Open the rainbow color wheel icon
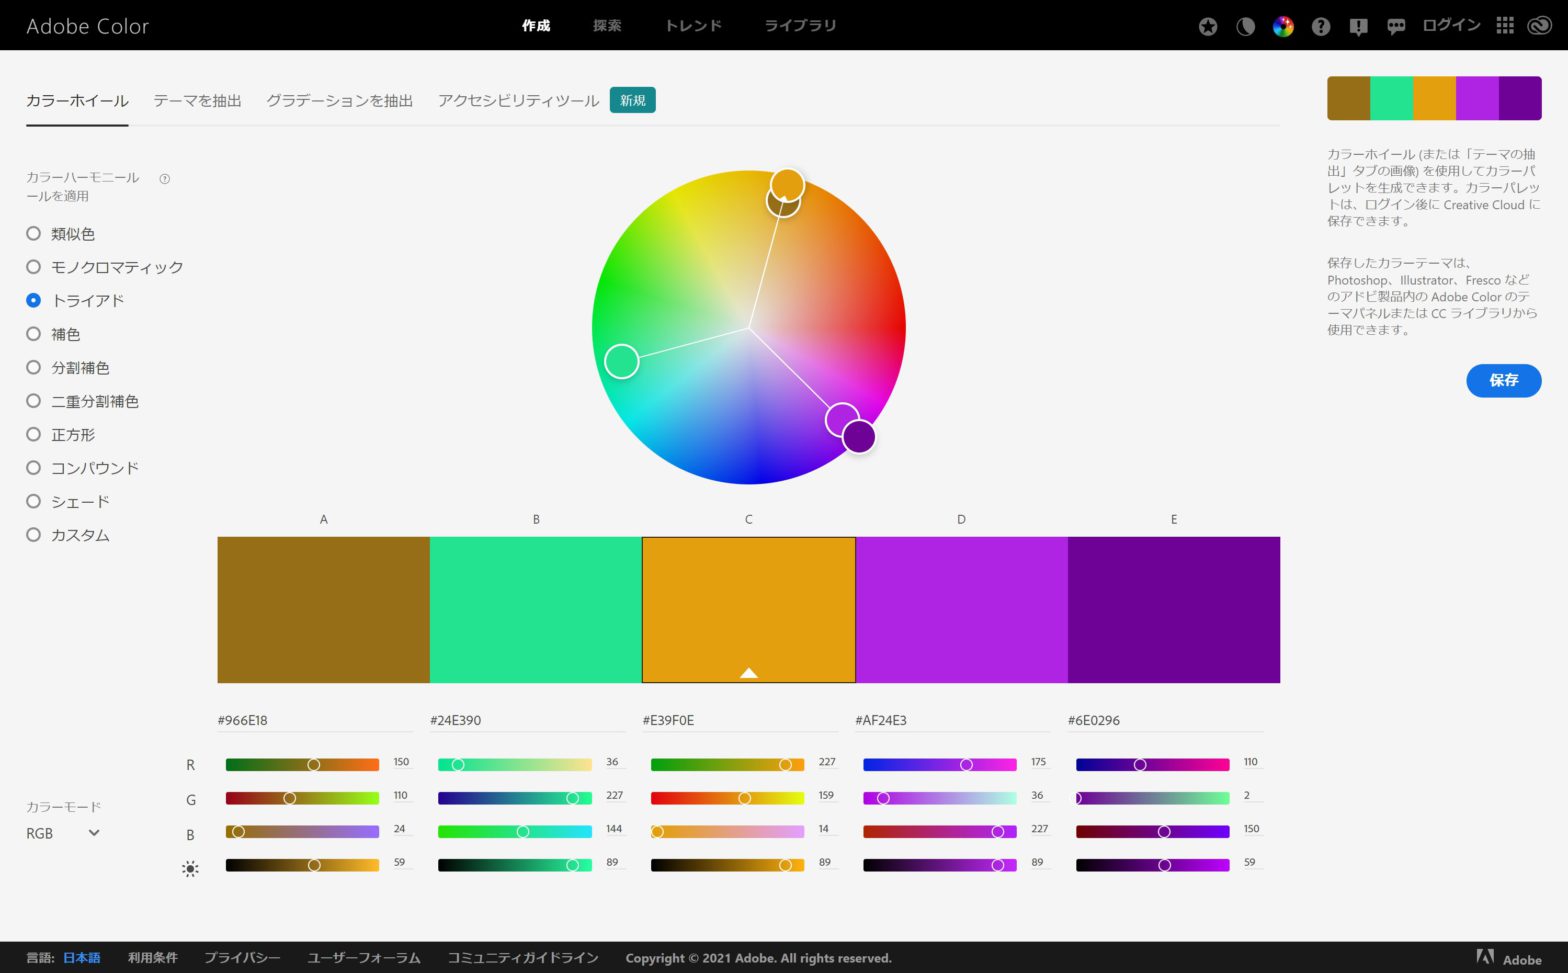This screenshot has width=1568, height=973. click(x=1283, y=27)
